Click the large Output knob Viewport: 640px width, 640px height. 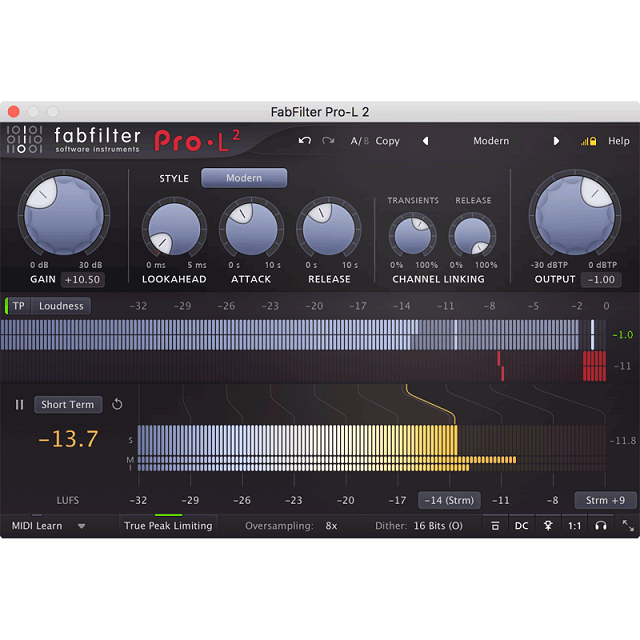point(575,215)
